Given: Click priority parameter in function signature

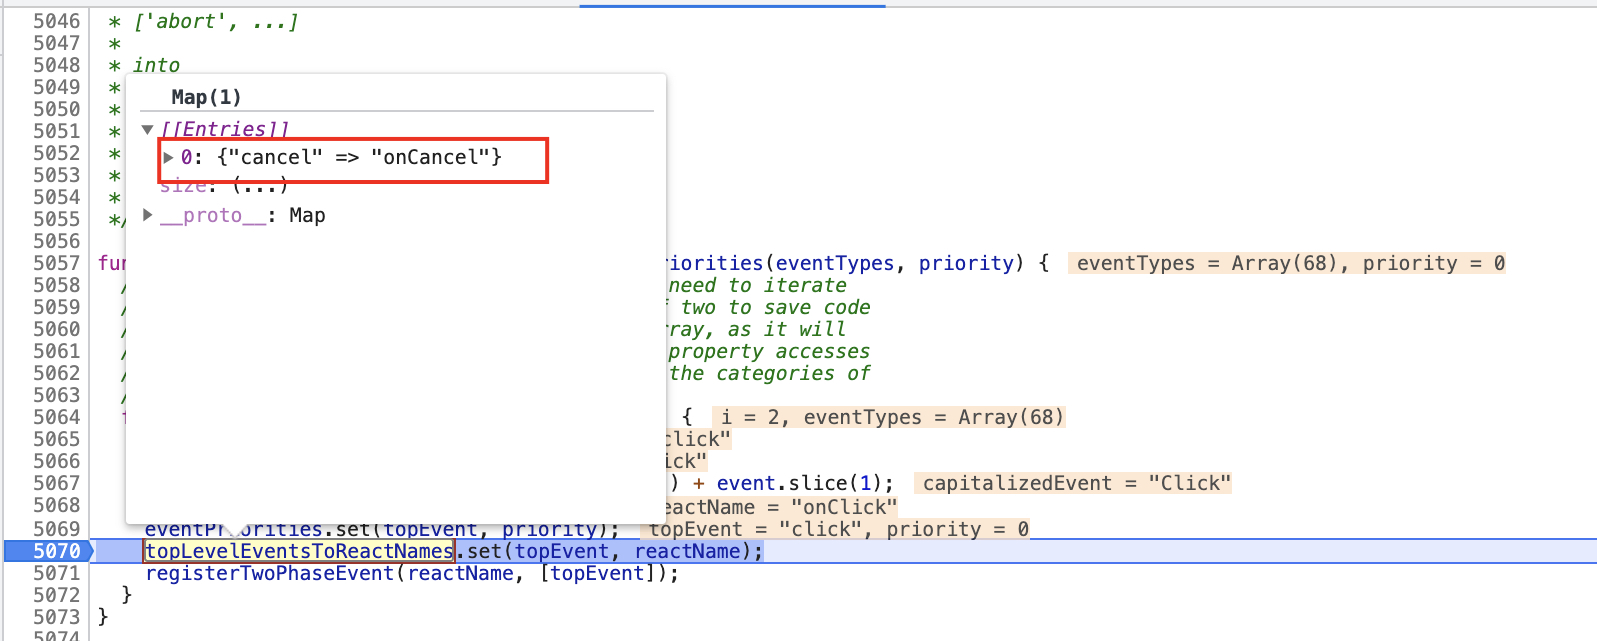Looking at the screenshot, I should 966,263.
